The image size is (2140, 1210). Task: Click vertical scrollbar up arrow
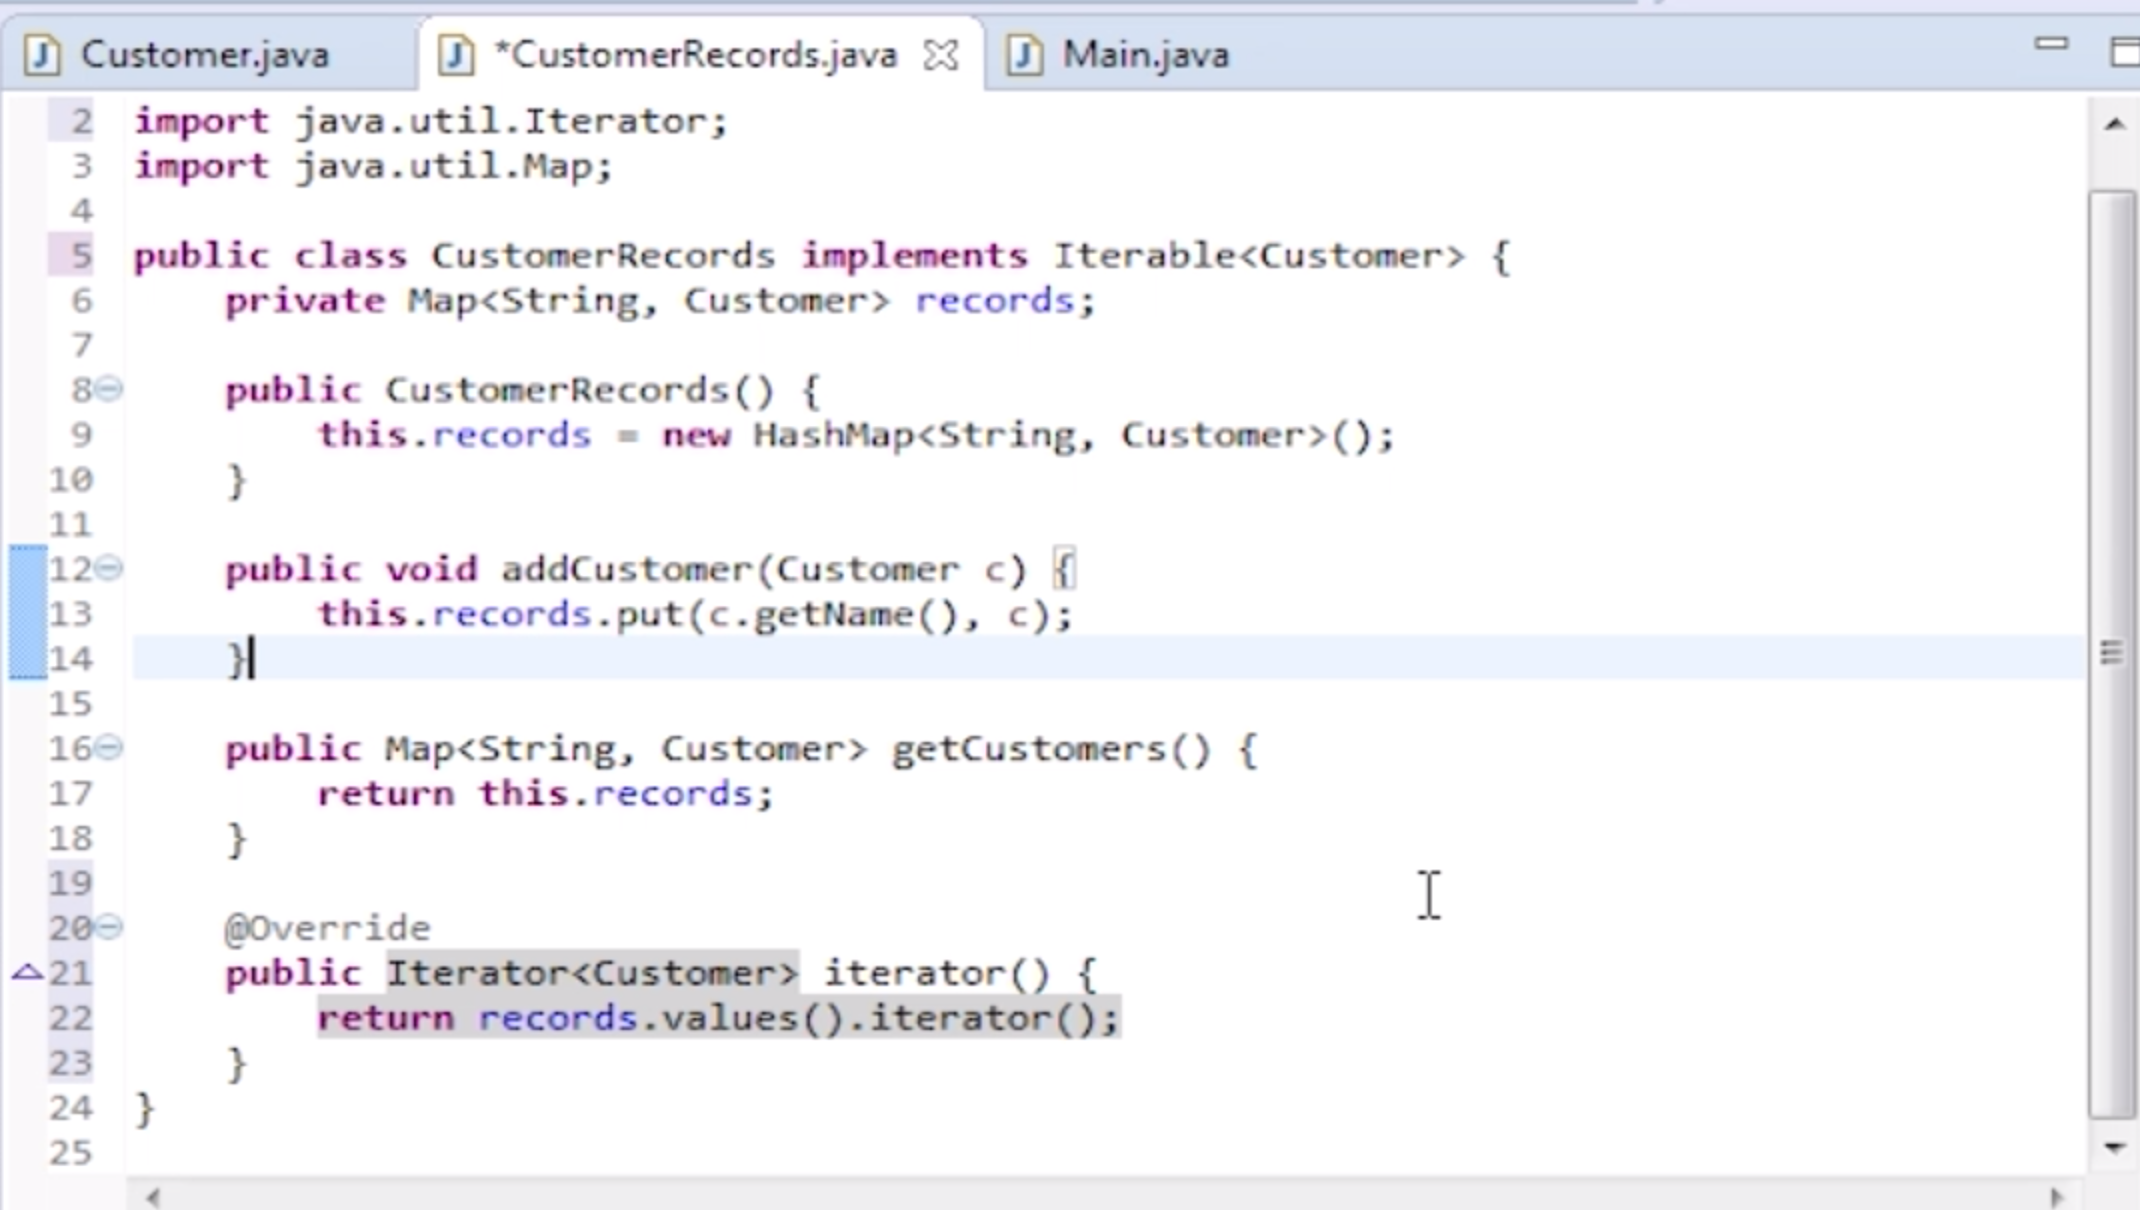coord(2114,124)
